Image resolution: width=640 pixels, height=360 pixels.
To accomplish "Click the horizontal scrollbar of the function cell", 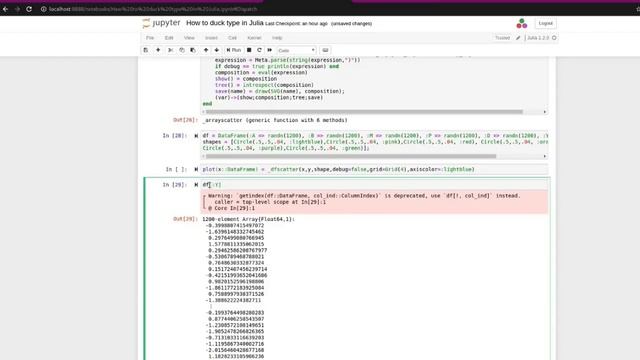I will point(364,111).
